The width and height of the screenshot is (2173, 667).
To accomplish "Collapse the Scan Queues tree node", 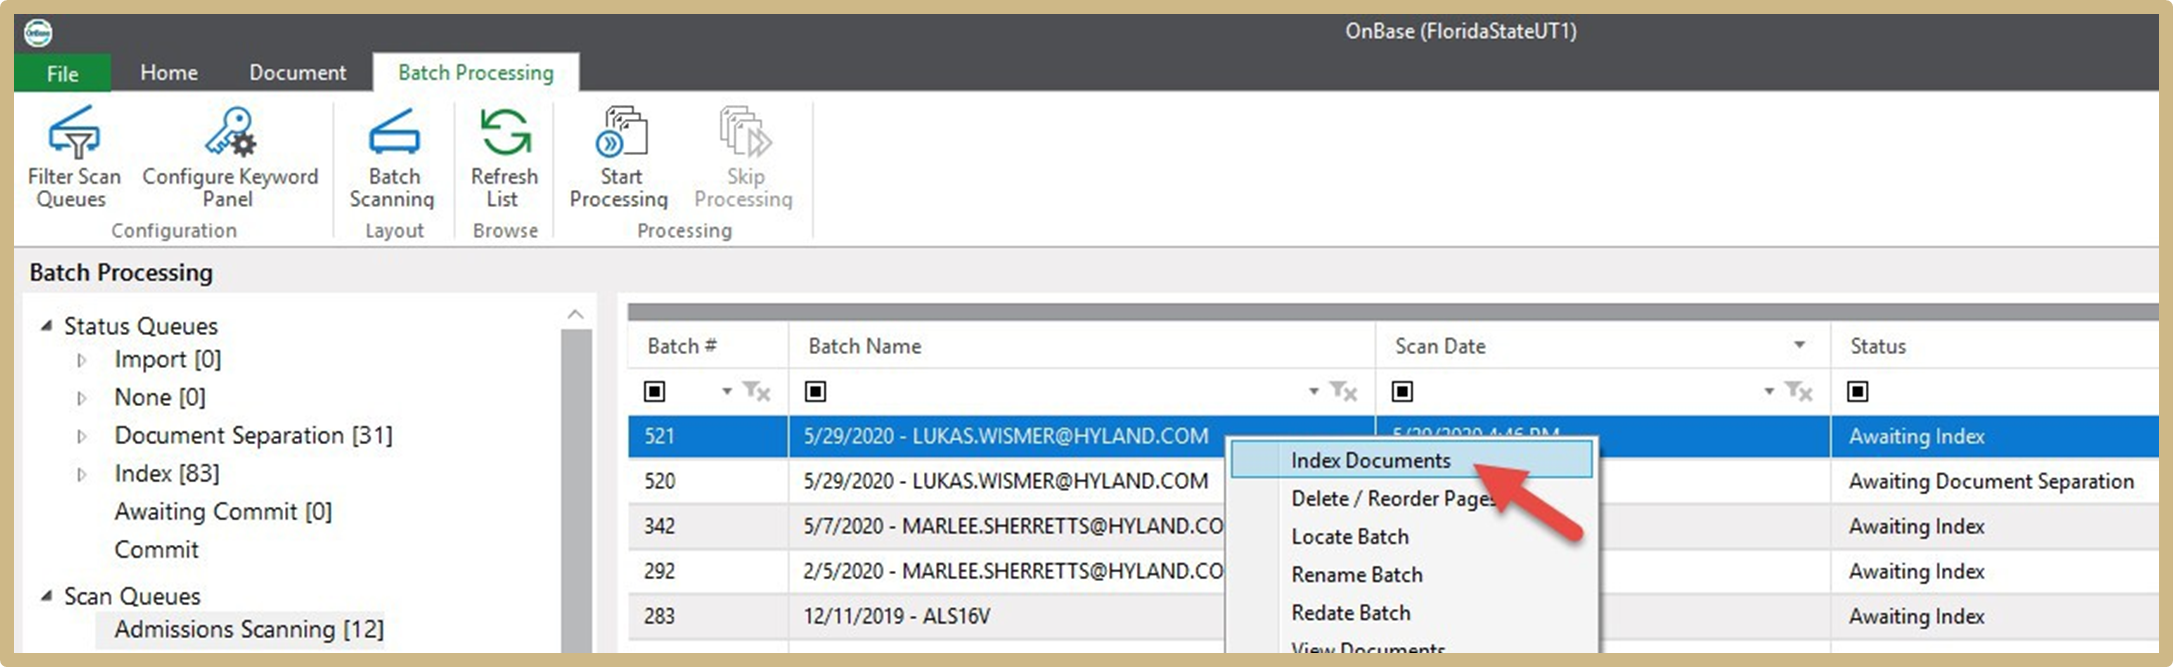I will (46, 596).
